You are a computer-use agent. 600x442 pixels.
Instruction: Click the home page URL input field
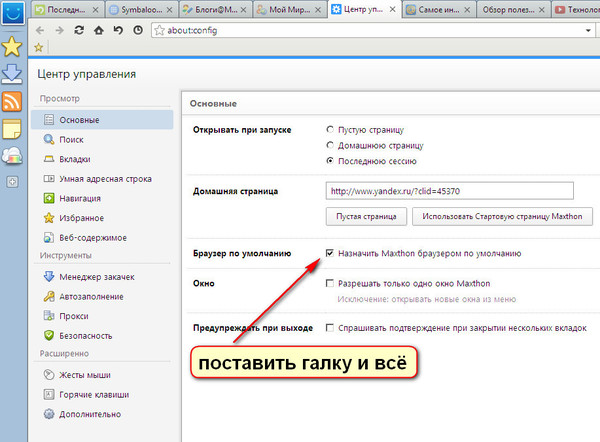(449, 190)
